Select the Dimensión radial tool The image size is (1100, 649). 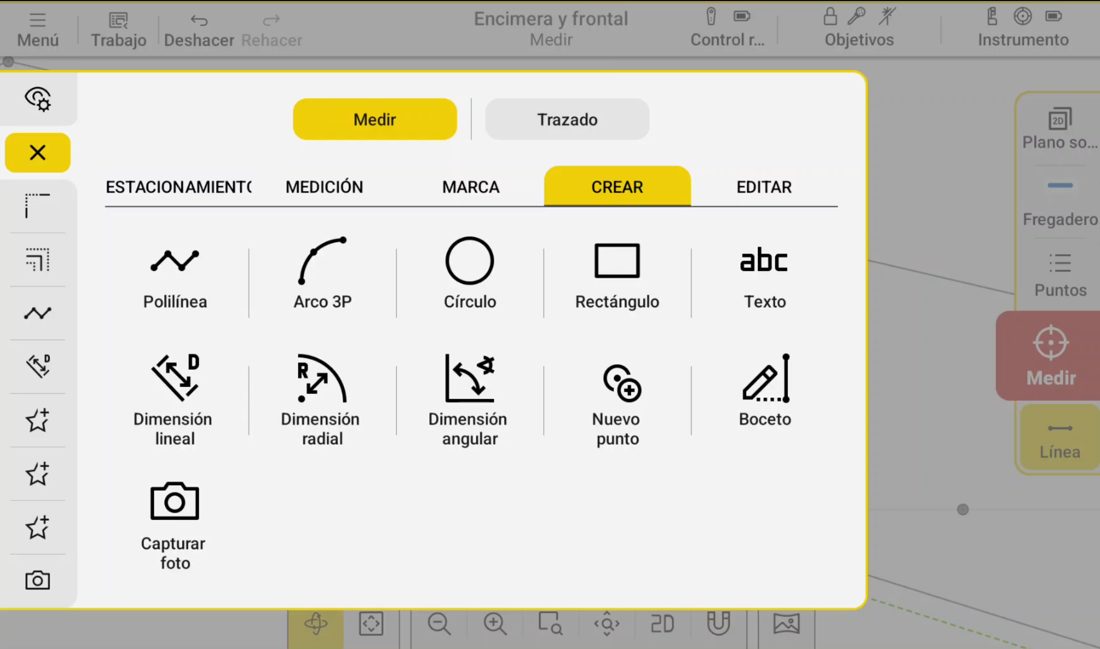(x=322, y=401)
